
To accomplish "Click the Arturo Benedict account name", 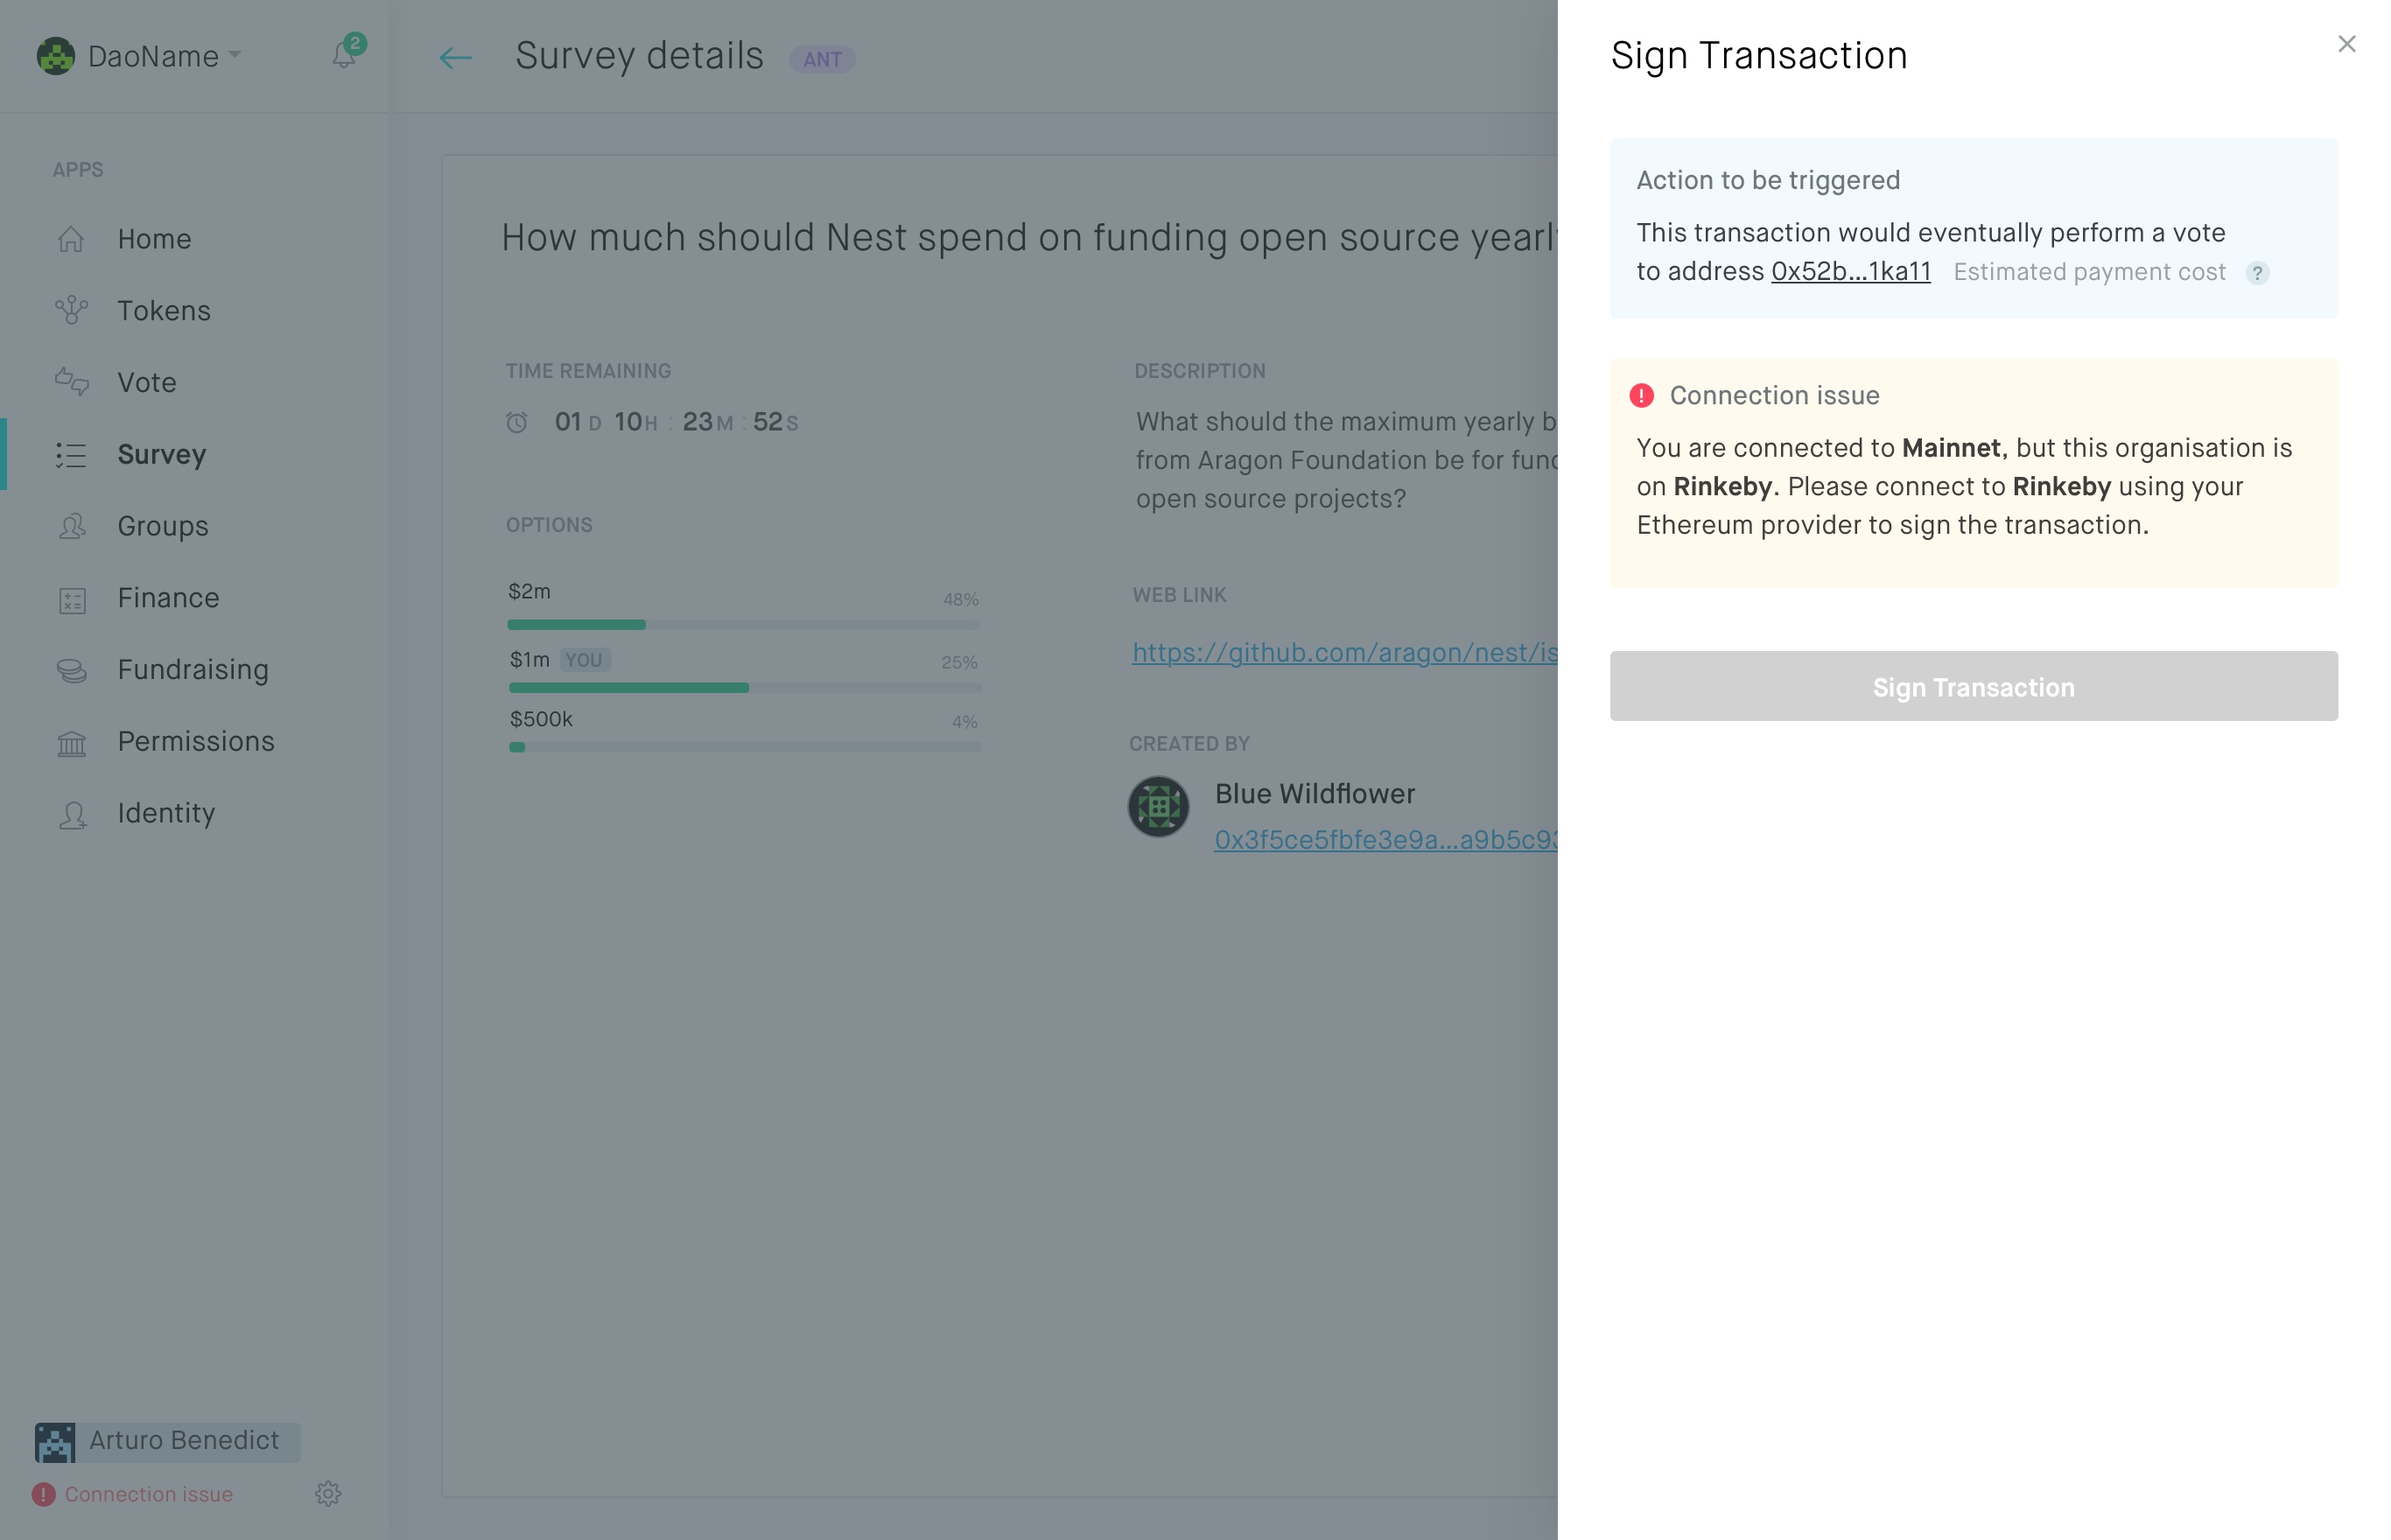I will click(x=184, y=1441).
